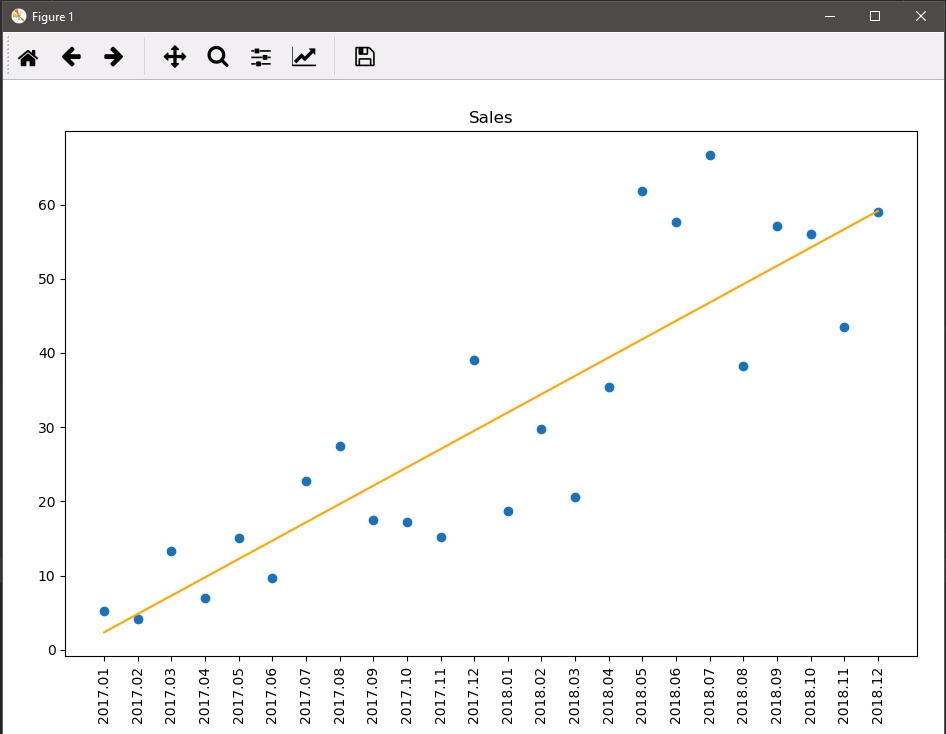Activate the Pan axes tool
The width and height of the screenshot is (946, 734).
pos(175,57)
